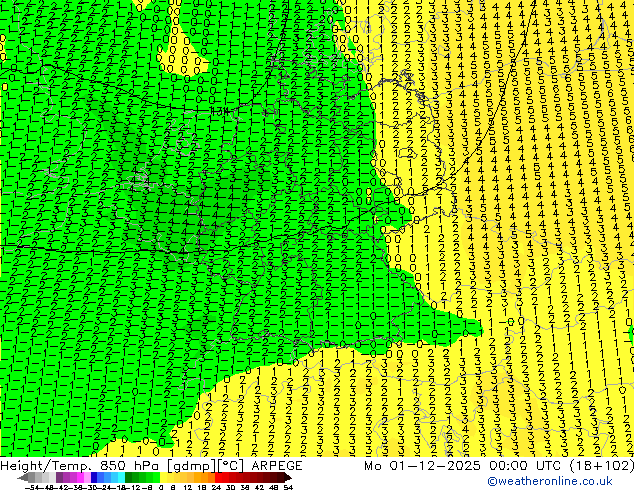Image resolution: width=634 pixels, height=490 pixels.
Task: Click the '00:00 UTC' time text
Action: click(x=527, y=466)
